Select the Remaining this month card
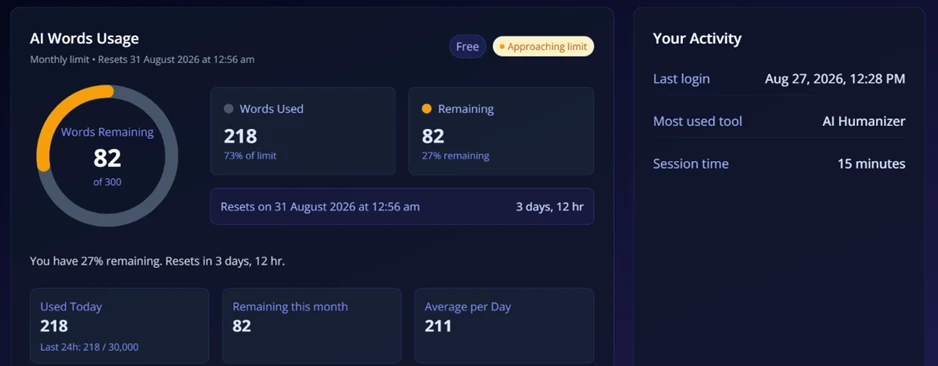Viewport: 938px width, 366px height. [x=312, y=326]
